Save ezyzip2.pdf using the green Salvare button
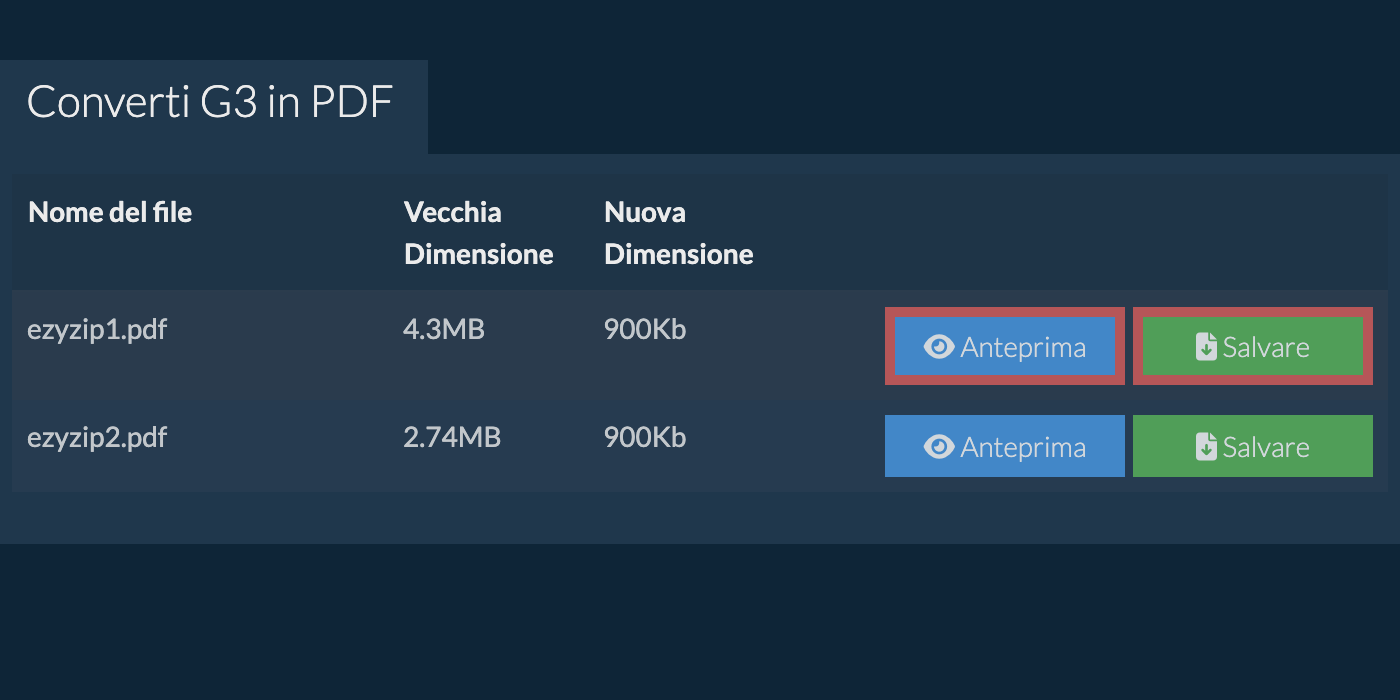The height and width of the screenshot is (700, 1400). click(1253, 446)
